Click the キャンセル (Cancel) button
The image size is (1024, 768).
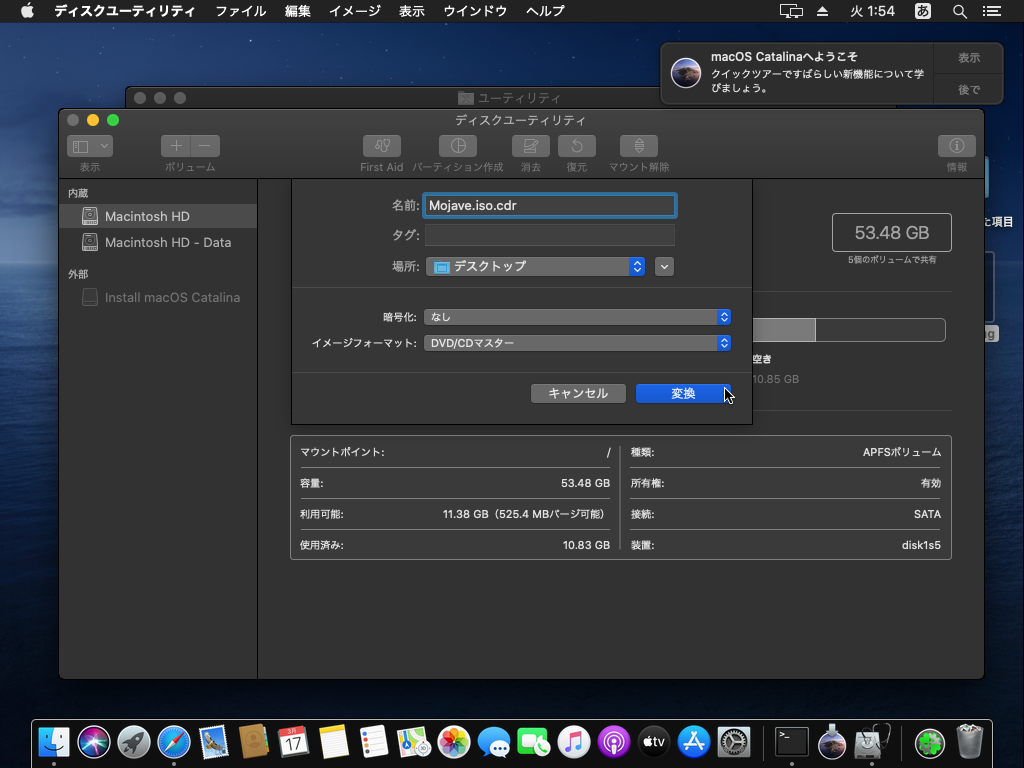[578, 393]
